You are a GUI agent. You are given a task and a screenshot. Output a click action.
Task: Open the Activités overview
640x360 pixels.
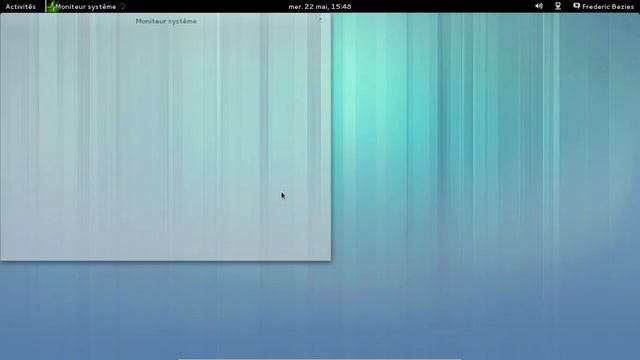[x=20, y=7]
